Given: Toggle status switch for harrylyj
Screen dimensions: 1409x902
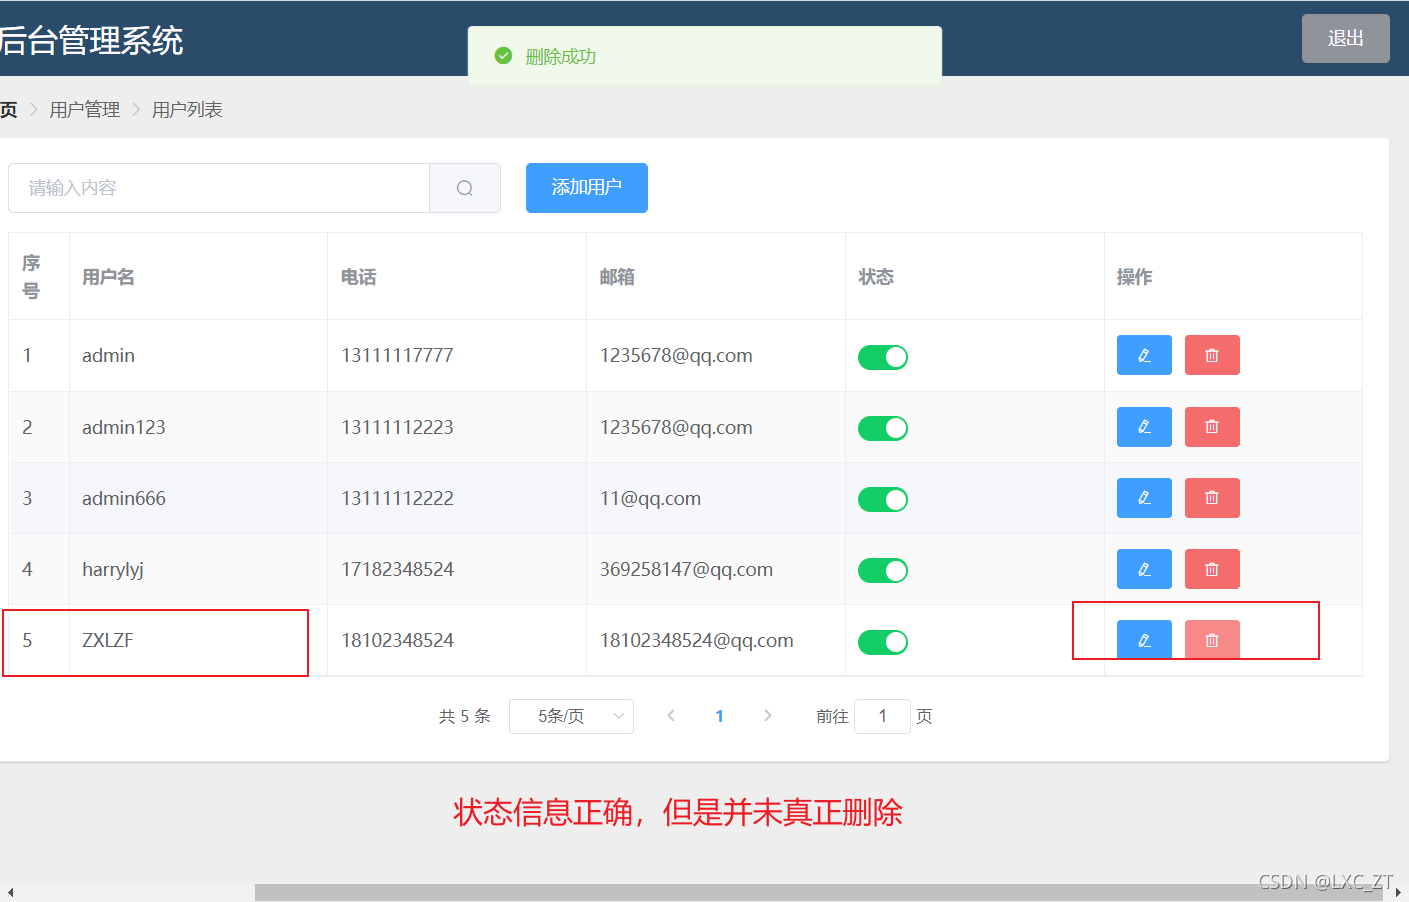Looking at the screenshot, I should pyautogui.click(x=883, y=570).
